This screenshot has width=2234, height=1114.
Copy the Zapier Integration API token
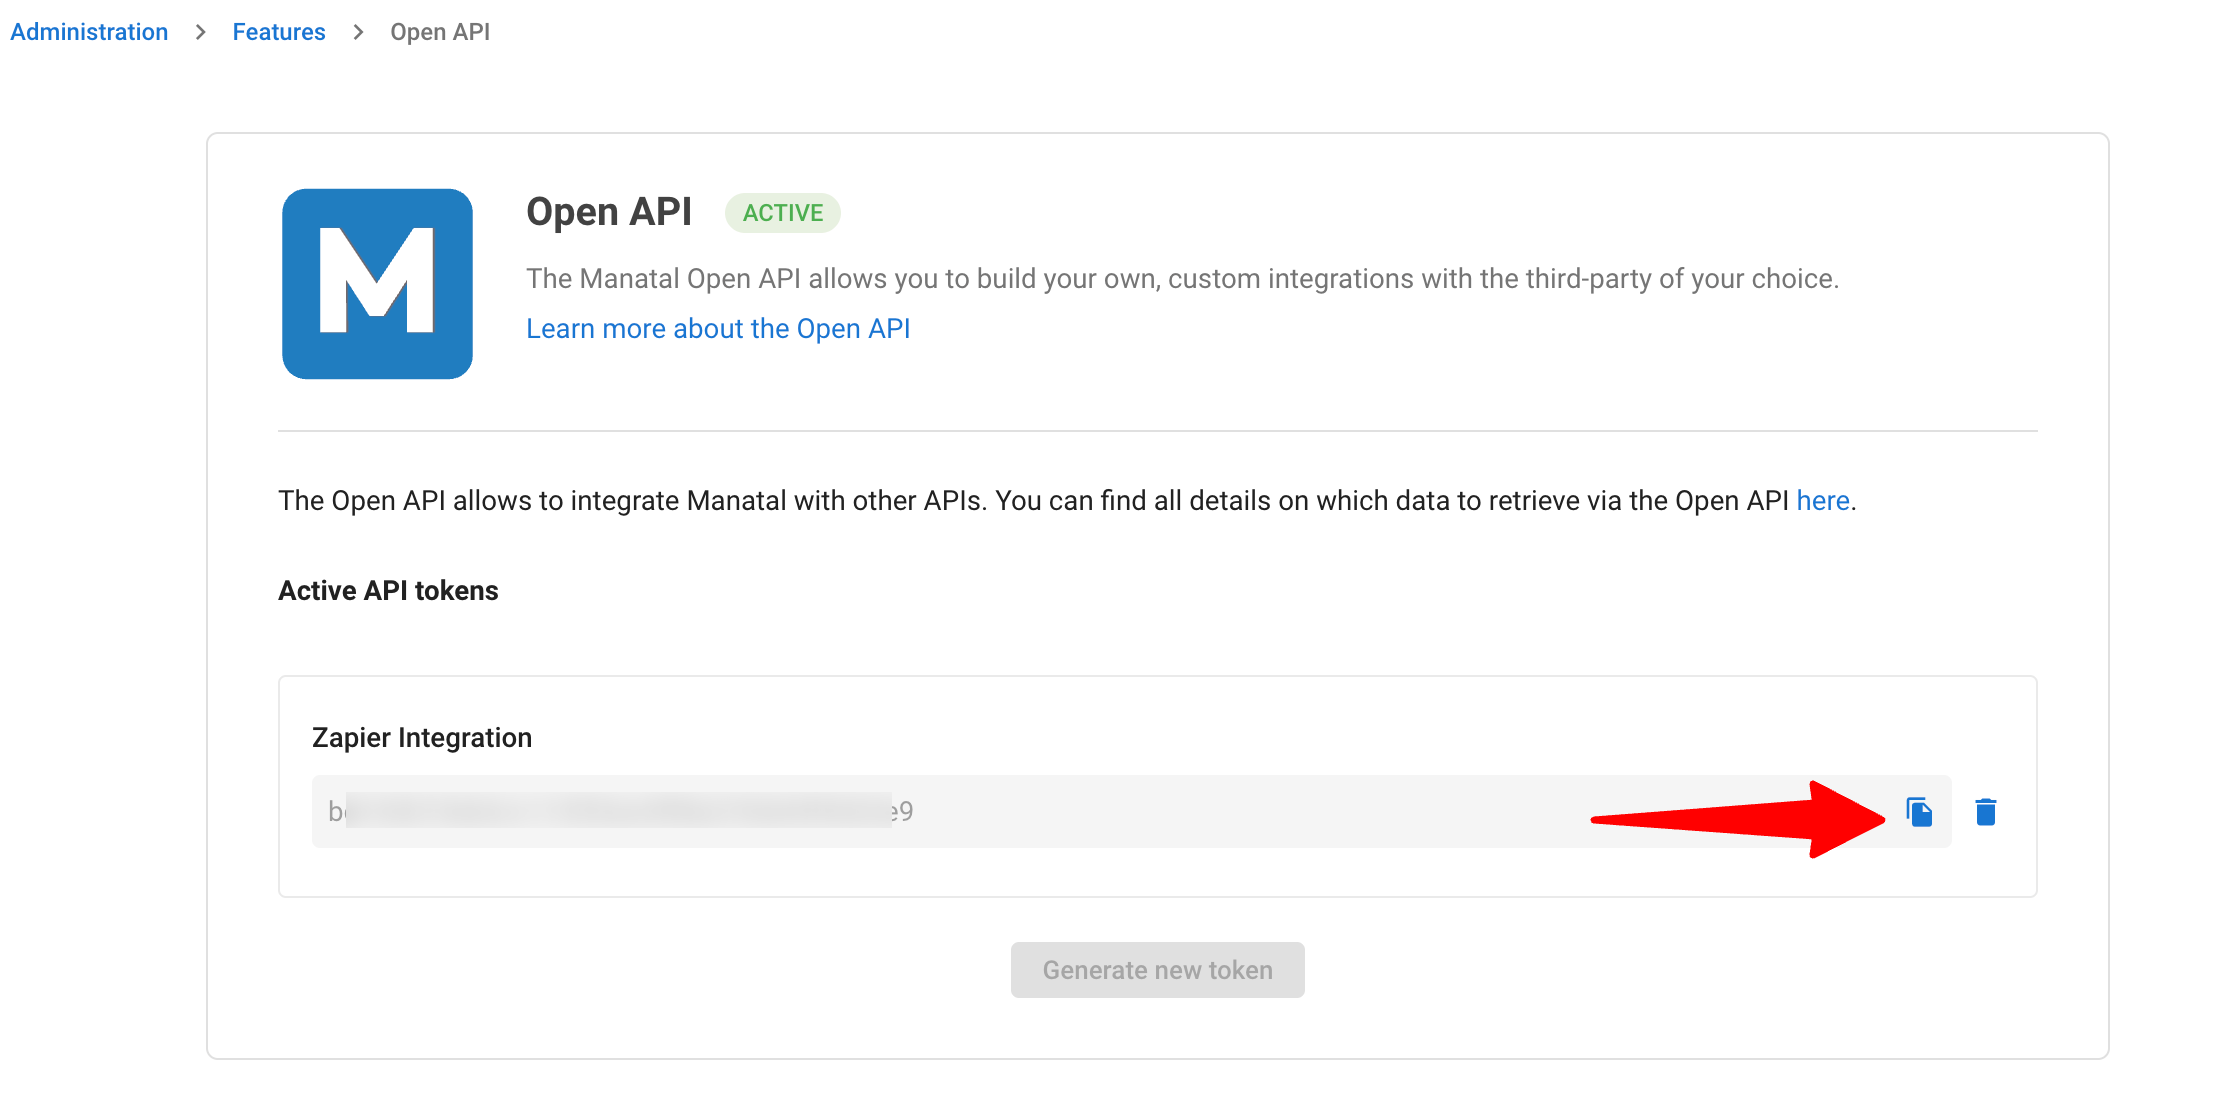click(x=1919, y=812)
